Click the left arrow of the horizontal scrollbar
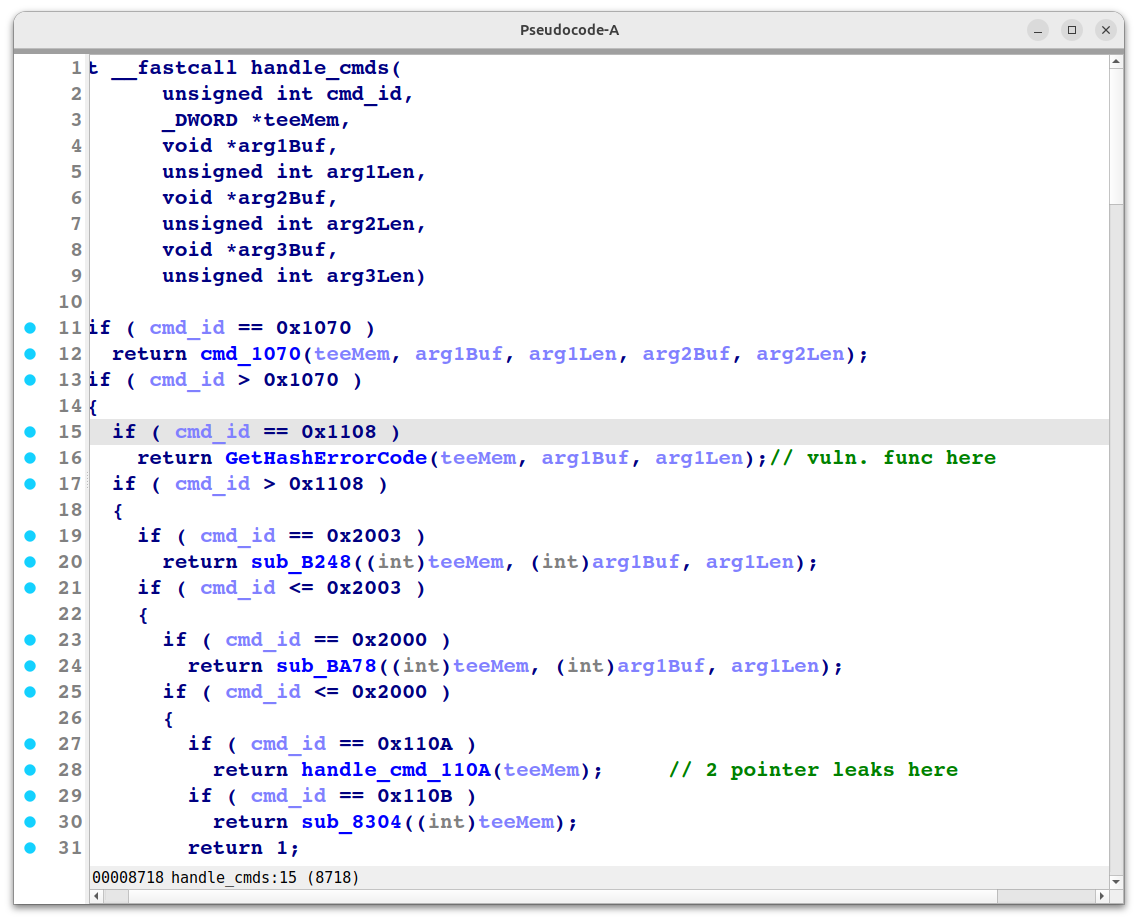 tap(95, 897)
